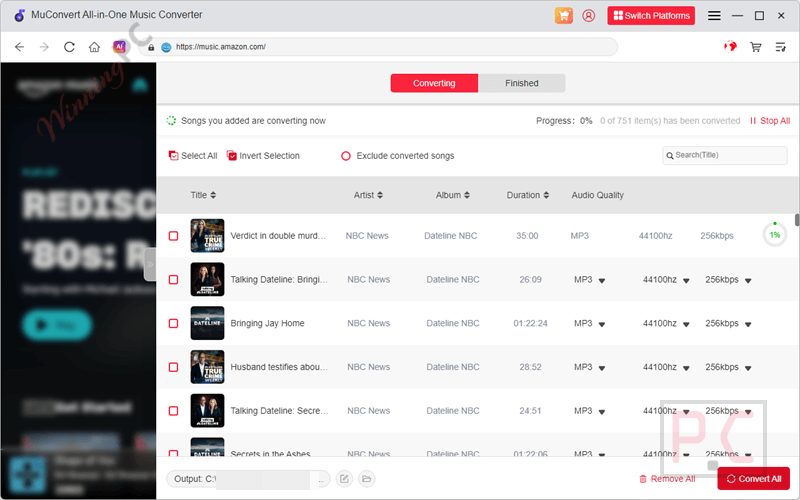Open the output folder icon

366,479
